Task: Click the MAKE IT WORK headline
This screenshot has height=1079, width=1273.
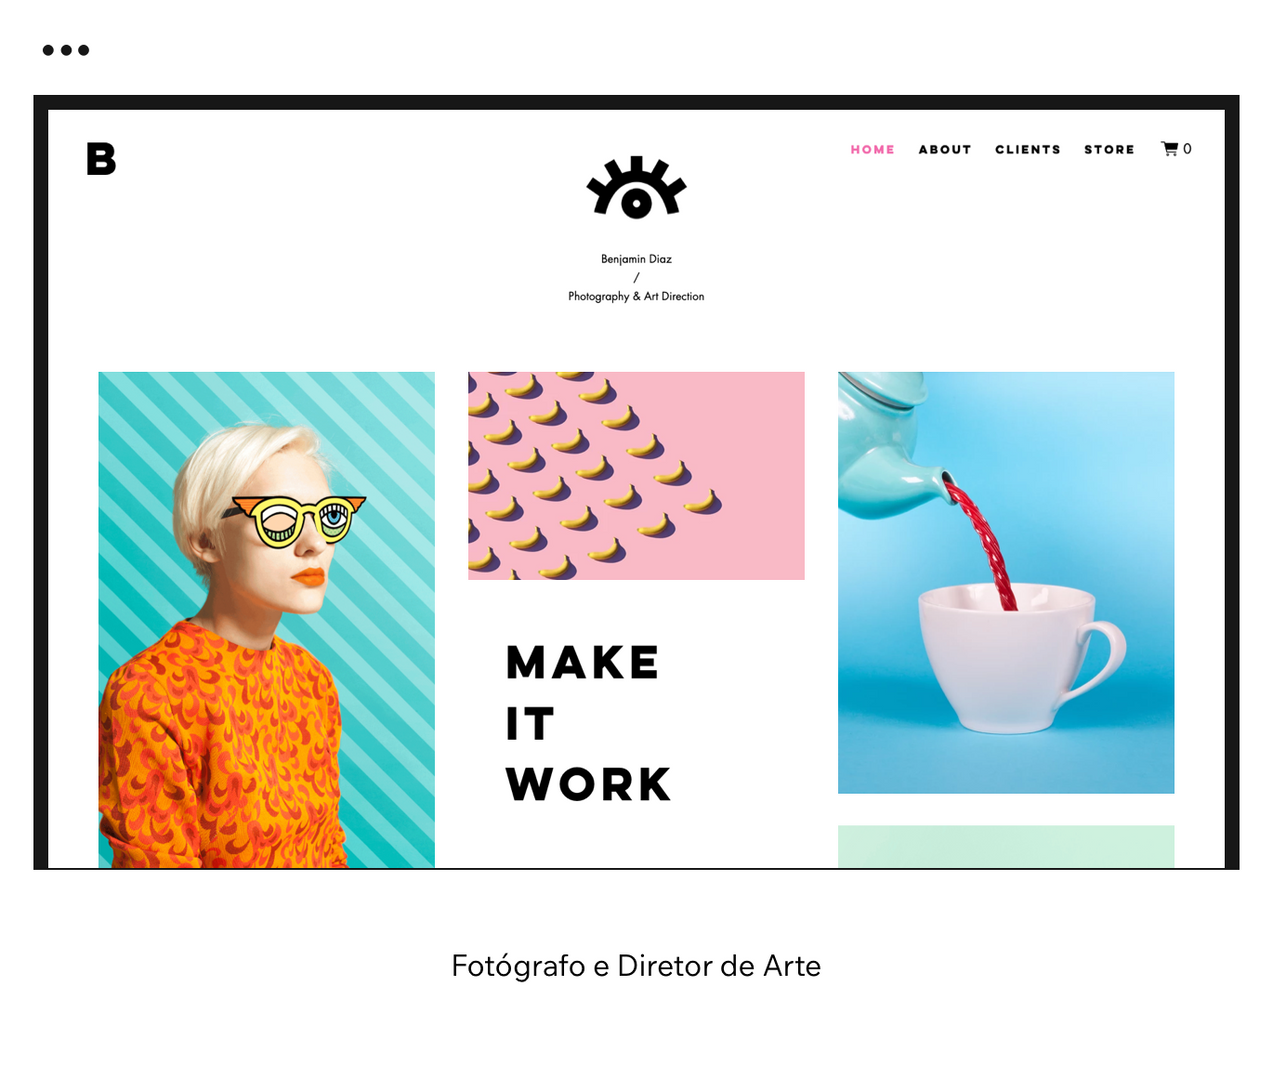Action: [588, 724]
